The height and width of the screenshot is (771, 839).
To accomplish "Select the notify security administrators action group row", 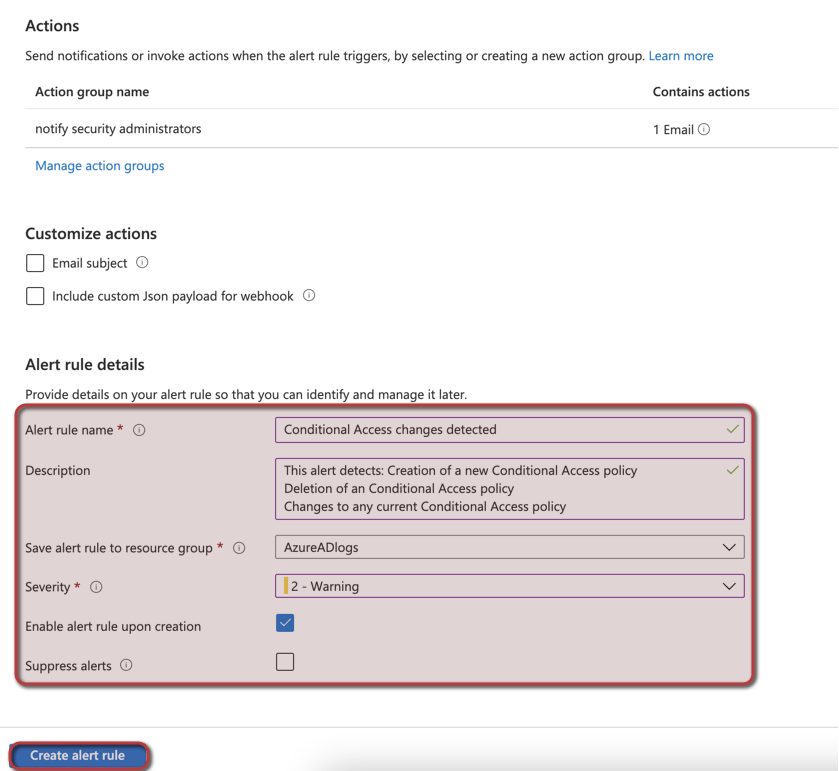I will pyautogui.click(x=118, y=129).
